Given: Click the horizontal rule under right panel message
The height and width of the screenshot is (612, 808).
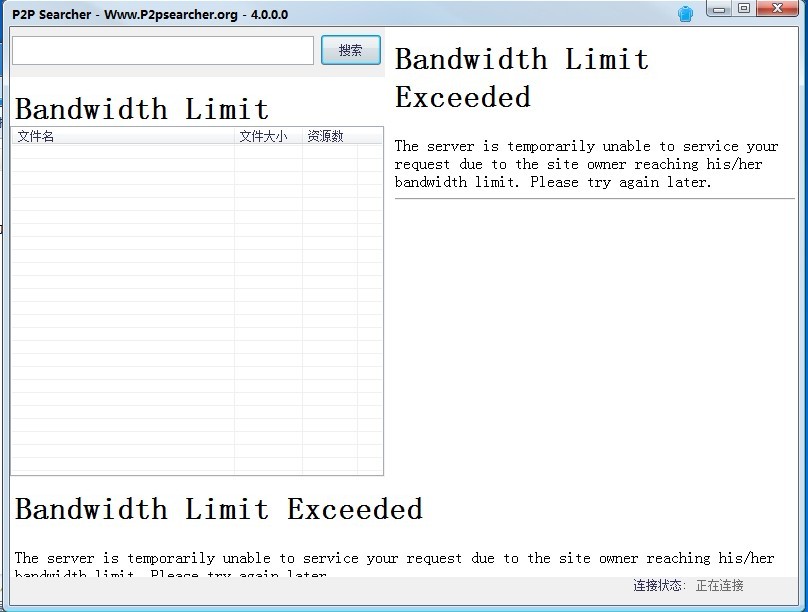Looking at the screenshot, I should pyautogui.click(x=594, y=199).
